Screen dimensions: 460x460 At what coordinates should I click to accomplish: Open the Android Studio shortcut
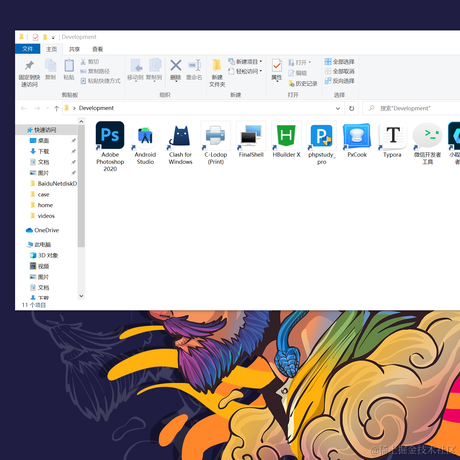pyautogui.click(x=145, y=143)
